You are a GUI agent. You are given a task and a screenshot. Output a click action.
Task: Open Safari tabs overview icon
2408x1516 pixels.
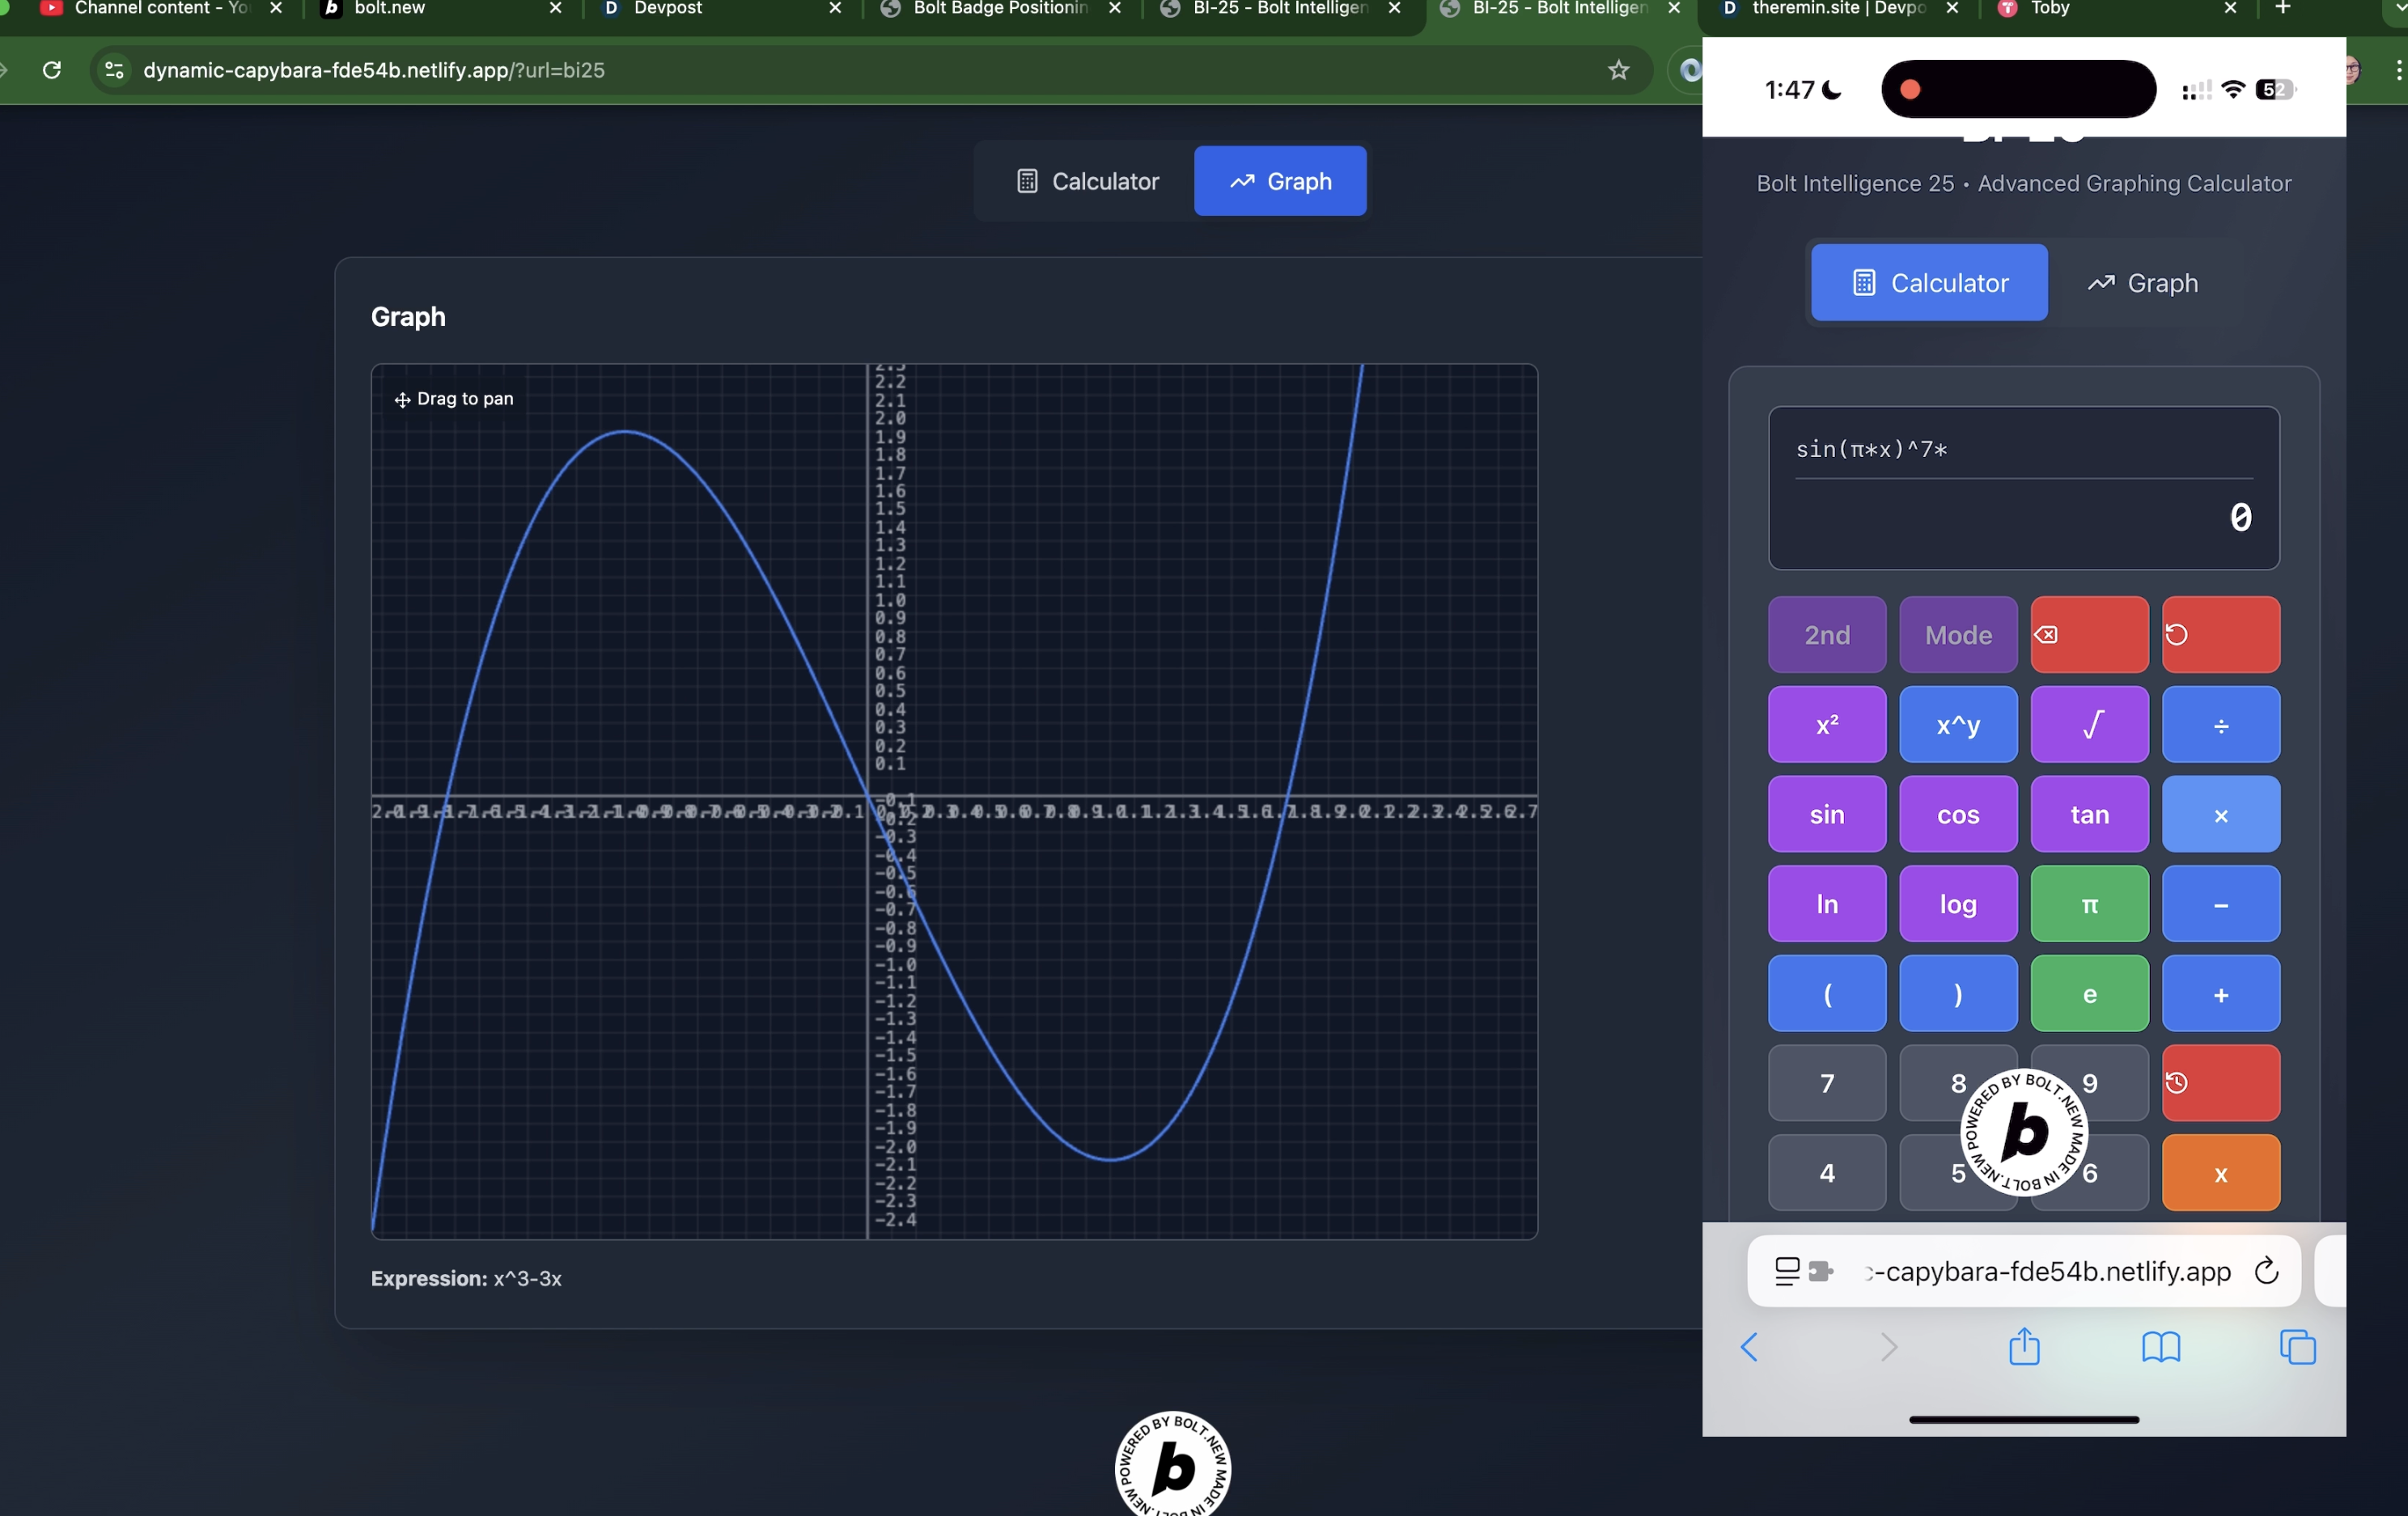tap(2297, 1346)
